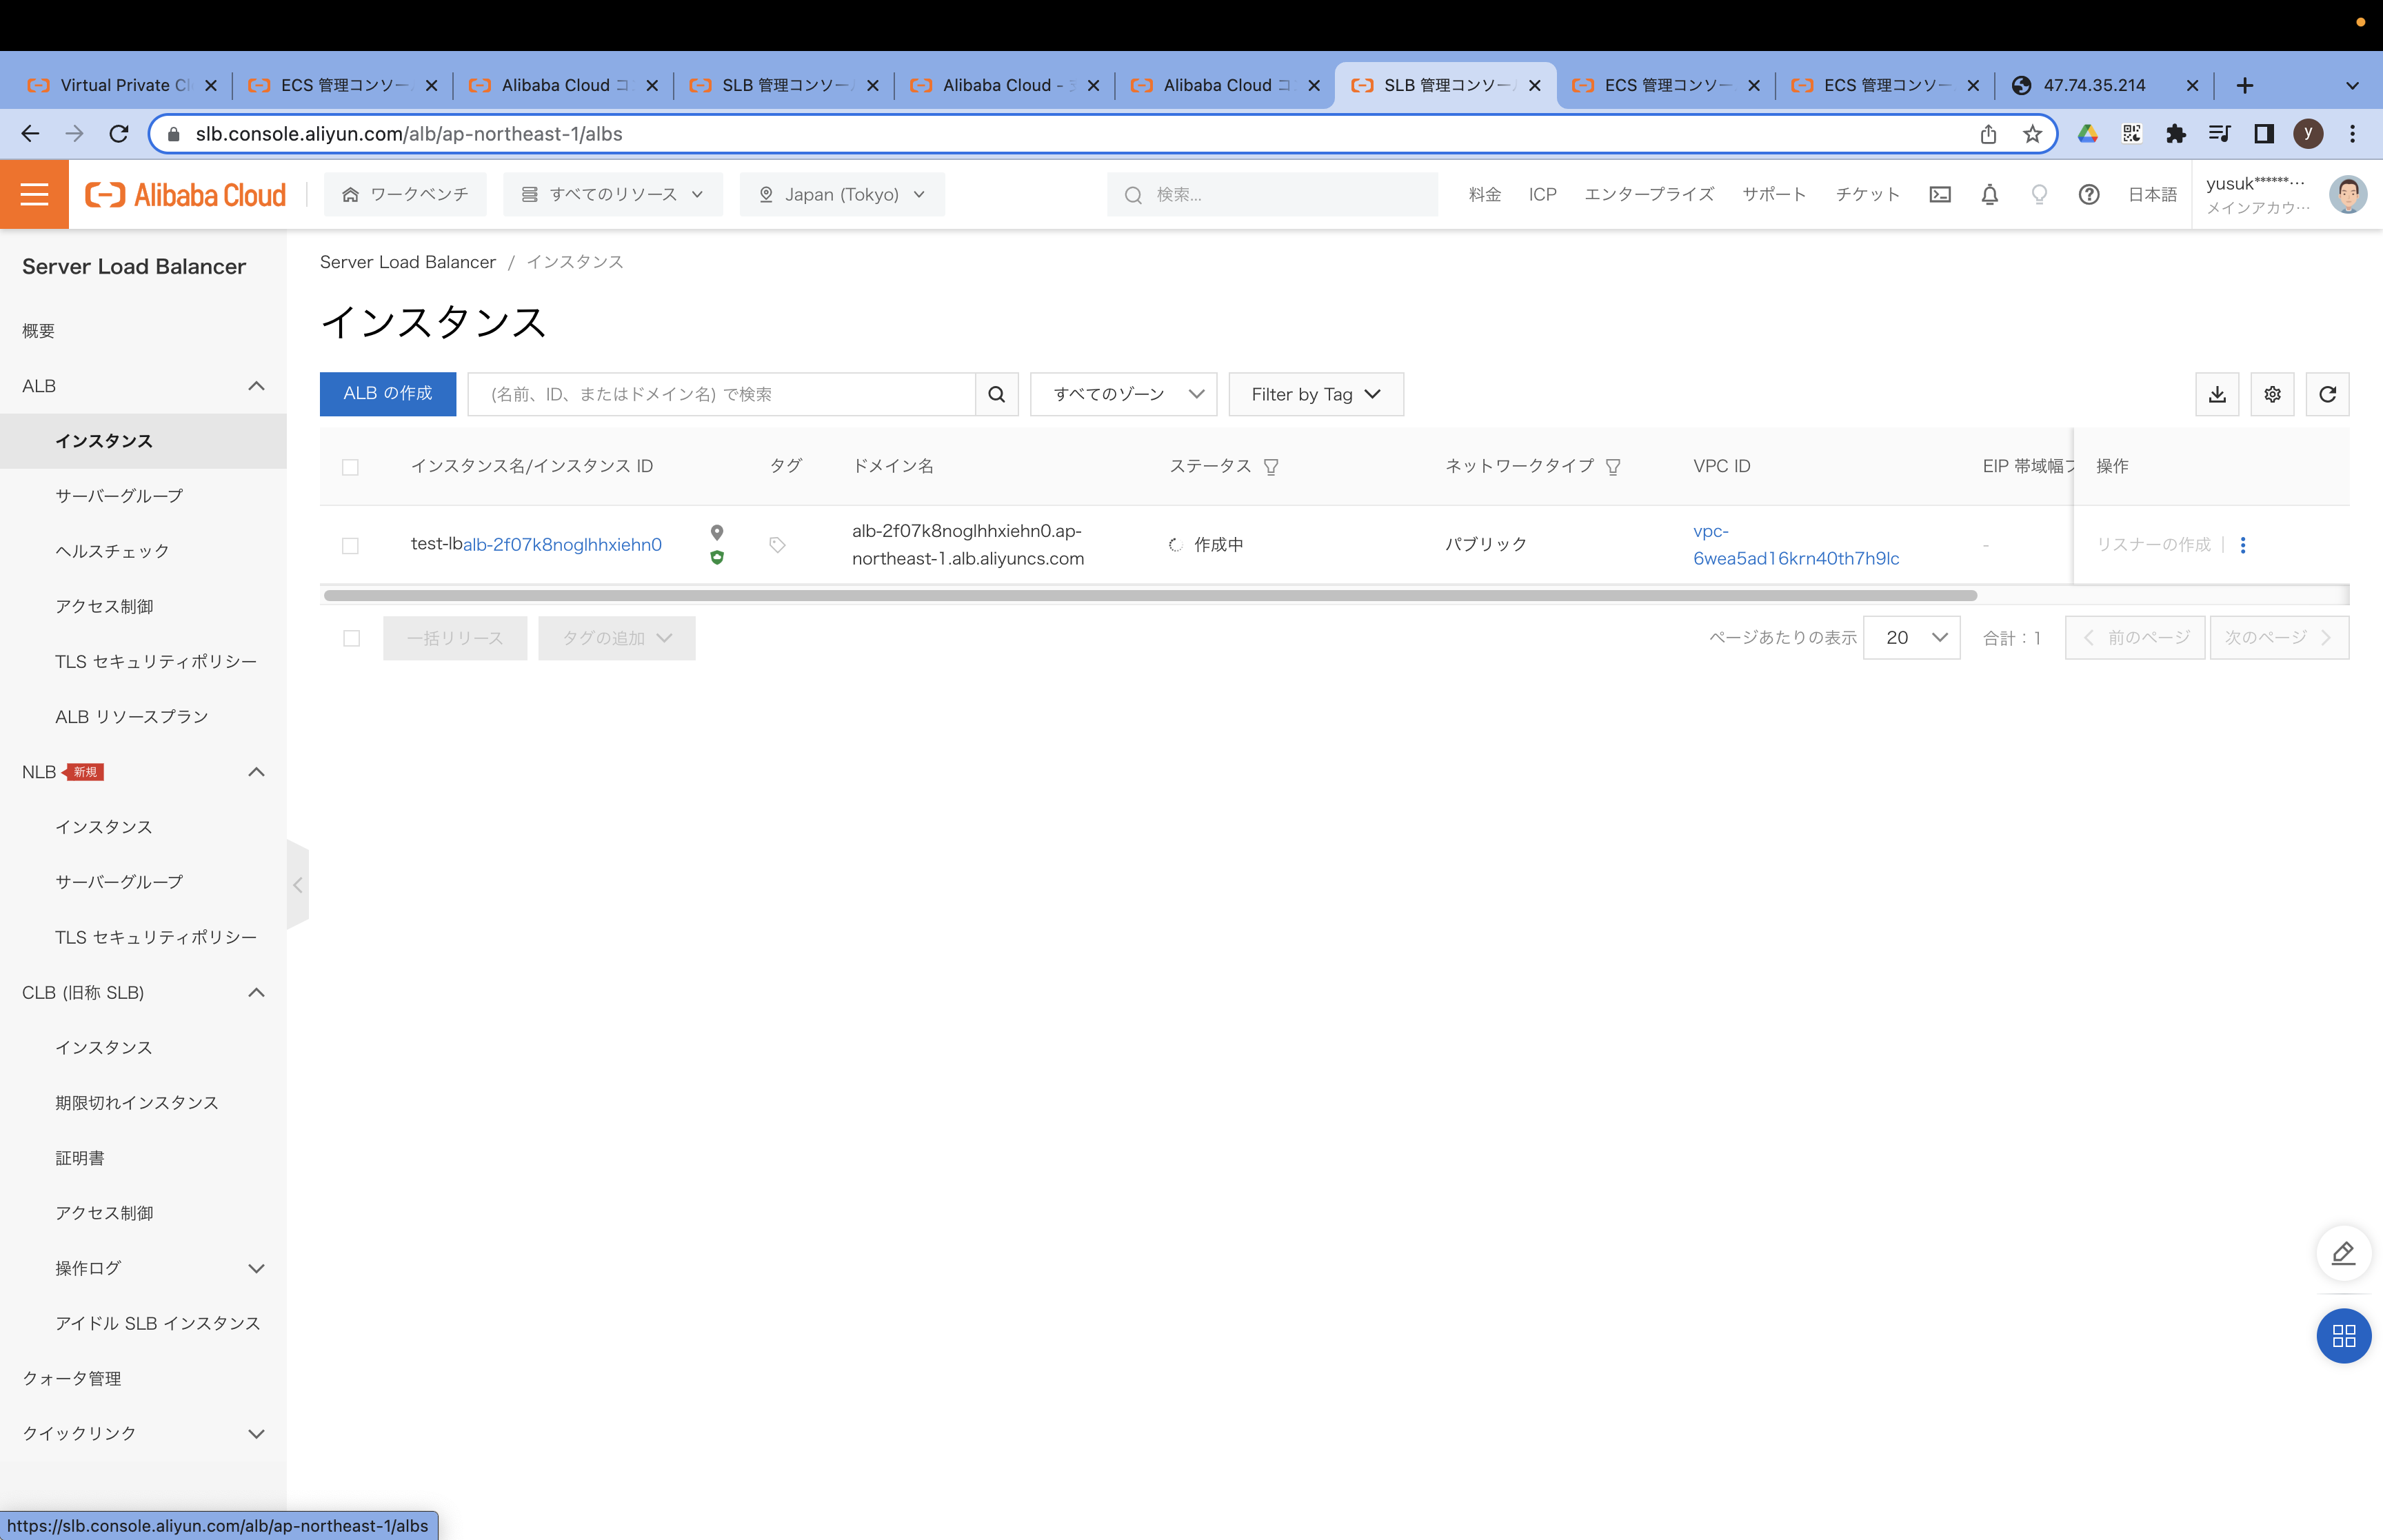Viewport: 2383px width, 1540px height.
Task: Click the table horizontal scrollbar
Action: [x=1150, y=596]
